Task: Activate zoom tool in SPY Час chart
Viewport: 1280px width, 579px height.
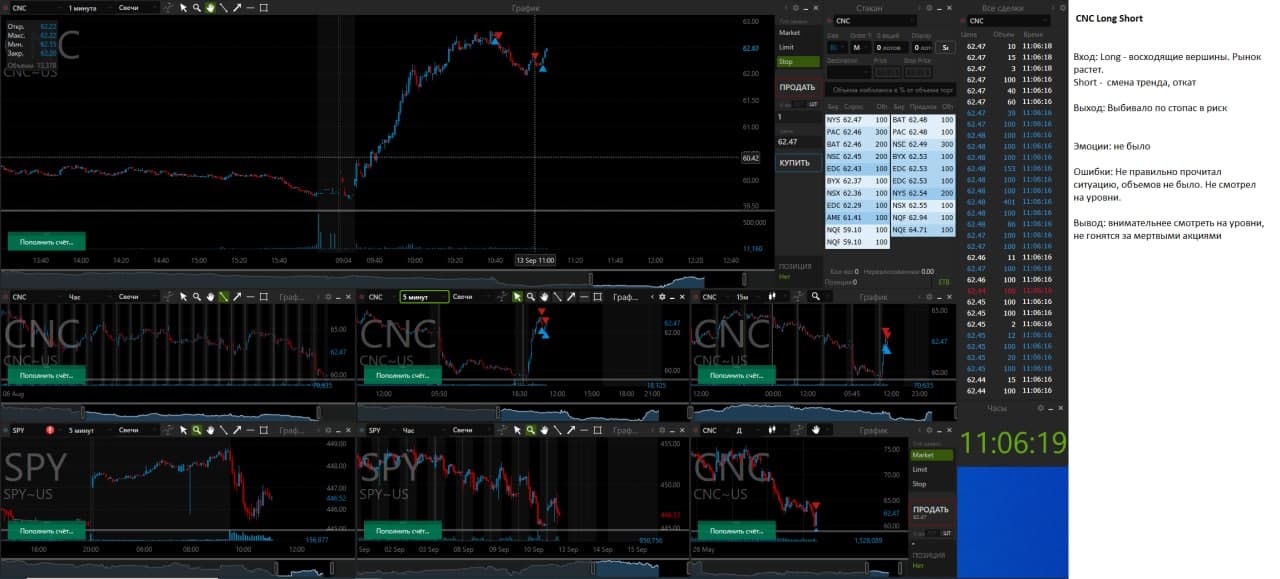Action: pos(530,430)
